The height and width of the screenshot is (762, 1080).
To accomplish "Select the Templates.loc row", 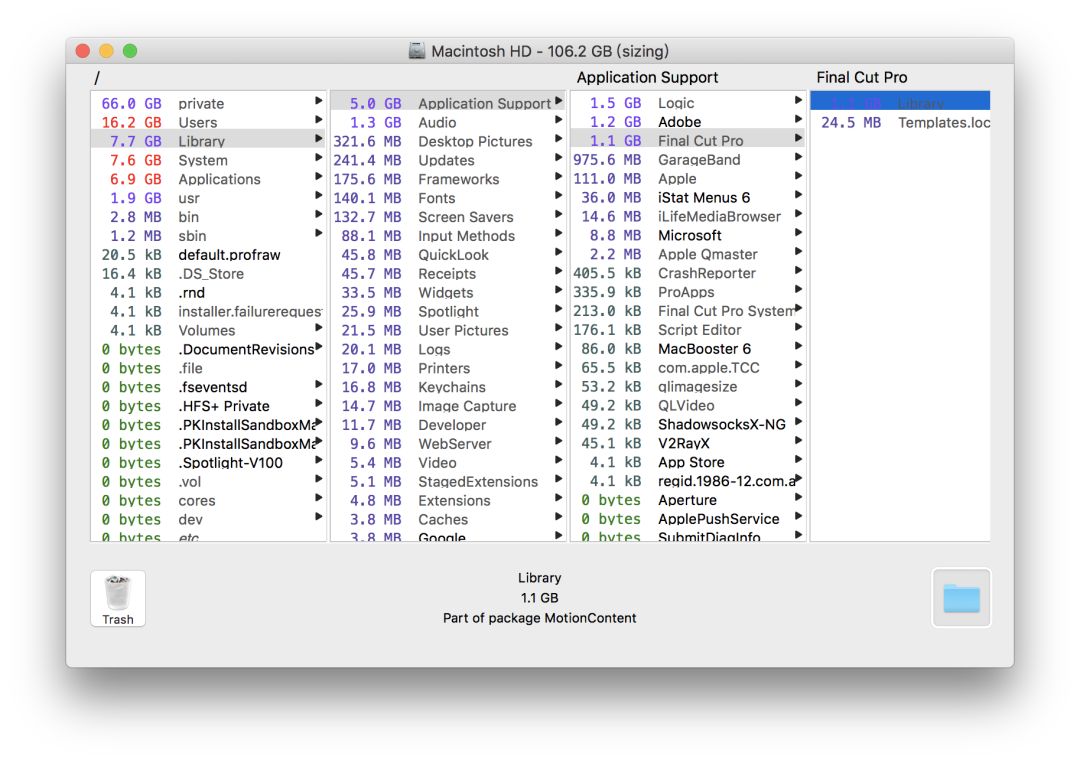I will [x=900, y=123].
